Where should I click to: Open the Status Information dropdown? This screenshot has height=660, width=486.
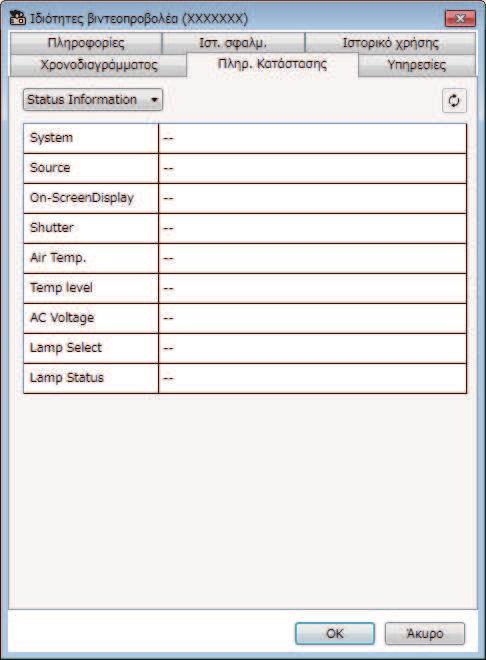pyautogui.click(x=93, y=100)
